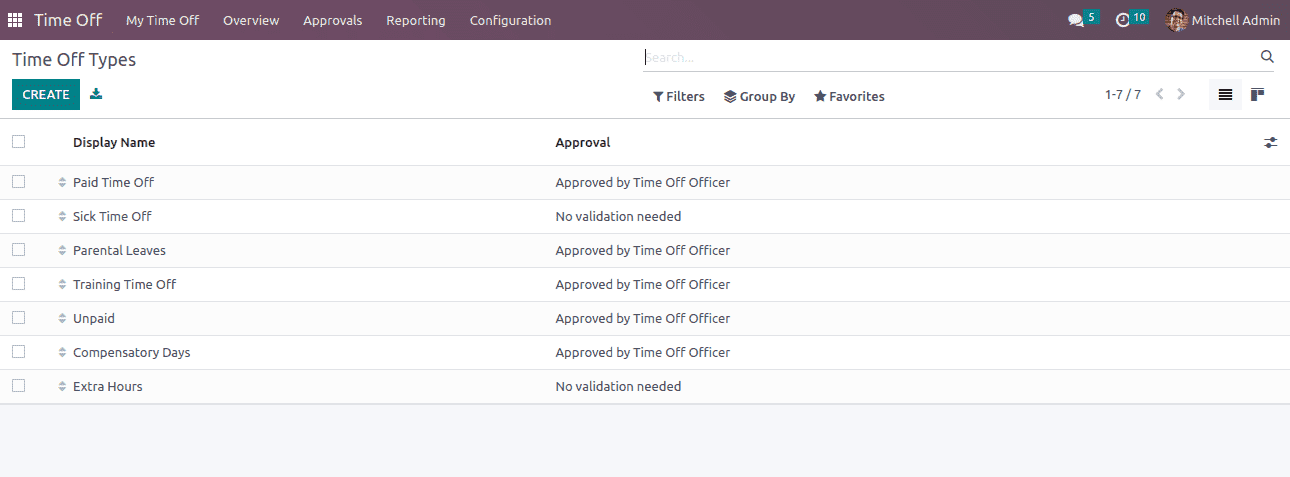Click the download export icon
Screen dimensions: 1290x477
pyautogui.click(x=96, y=94)
